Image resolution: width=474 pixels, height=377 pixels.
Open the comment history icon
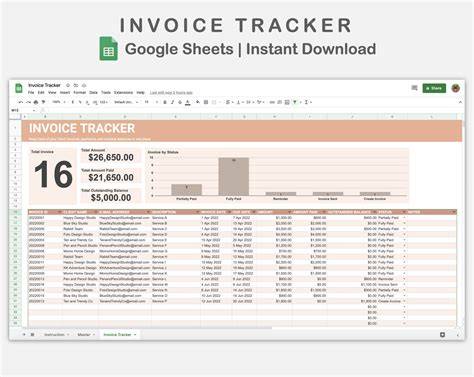tap(414, 88)
